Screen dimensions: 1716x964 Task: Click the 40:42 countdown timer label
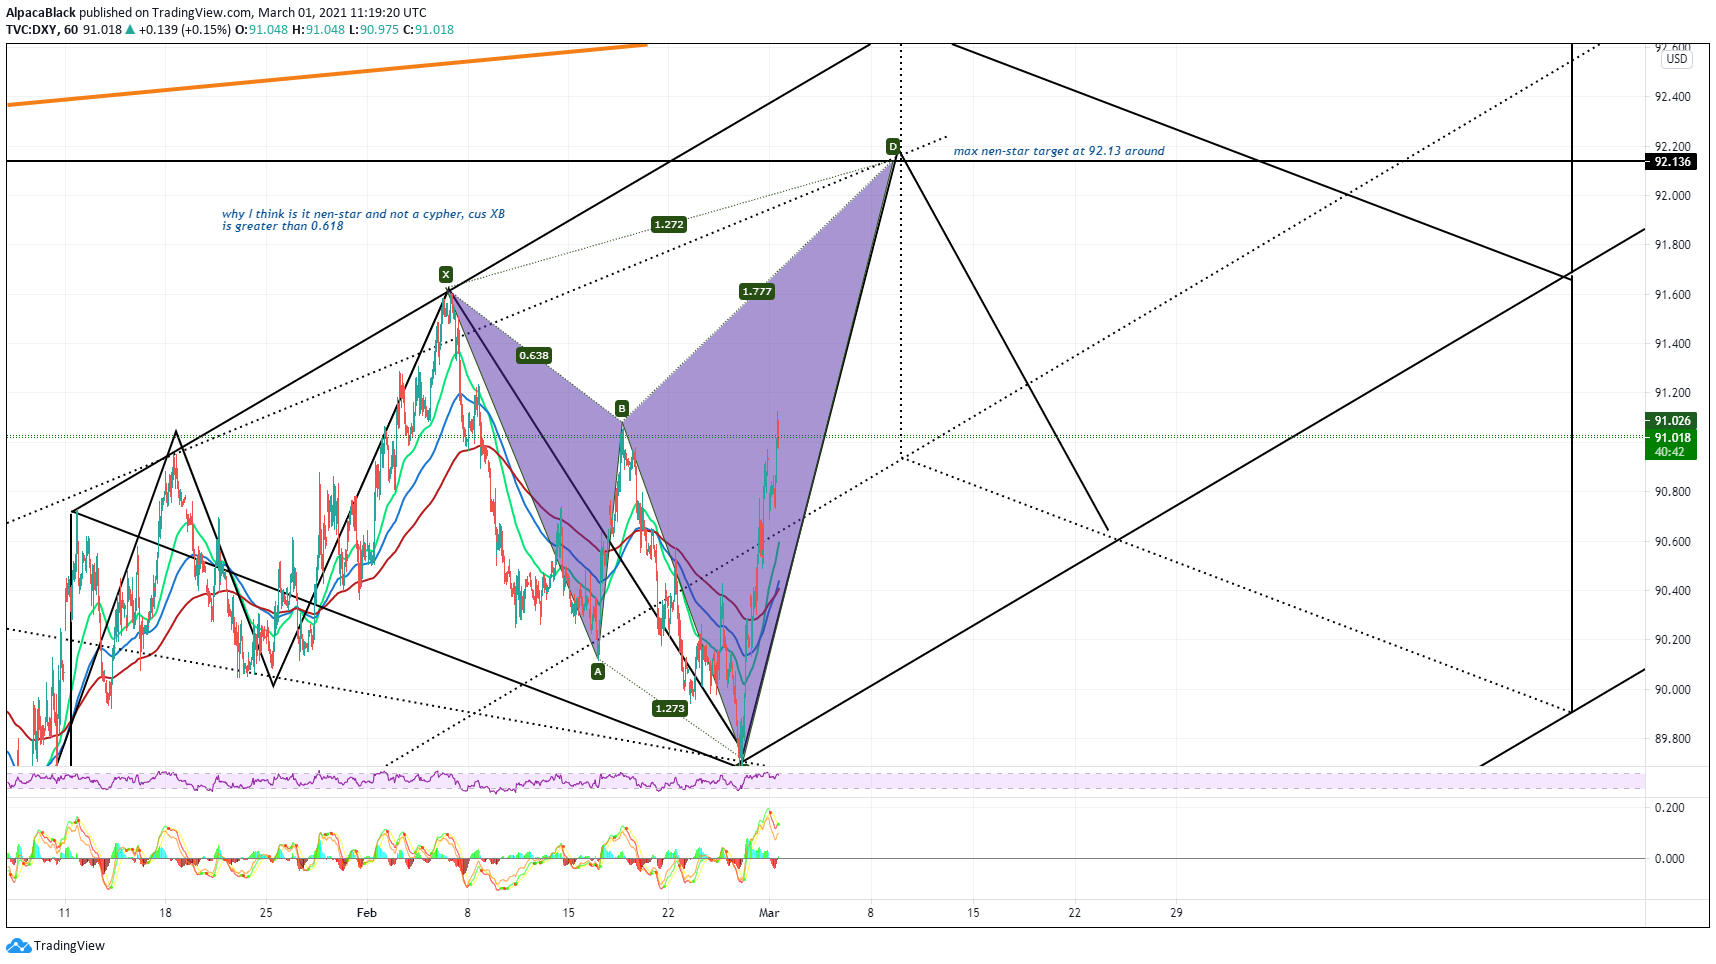(x=1671, y=452)
